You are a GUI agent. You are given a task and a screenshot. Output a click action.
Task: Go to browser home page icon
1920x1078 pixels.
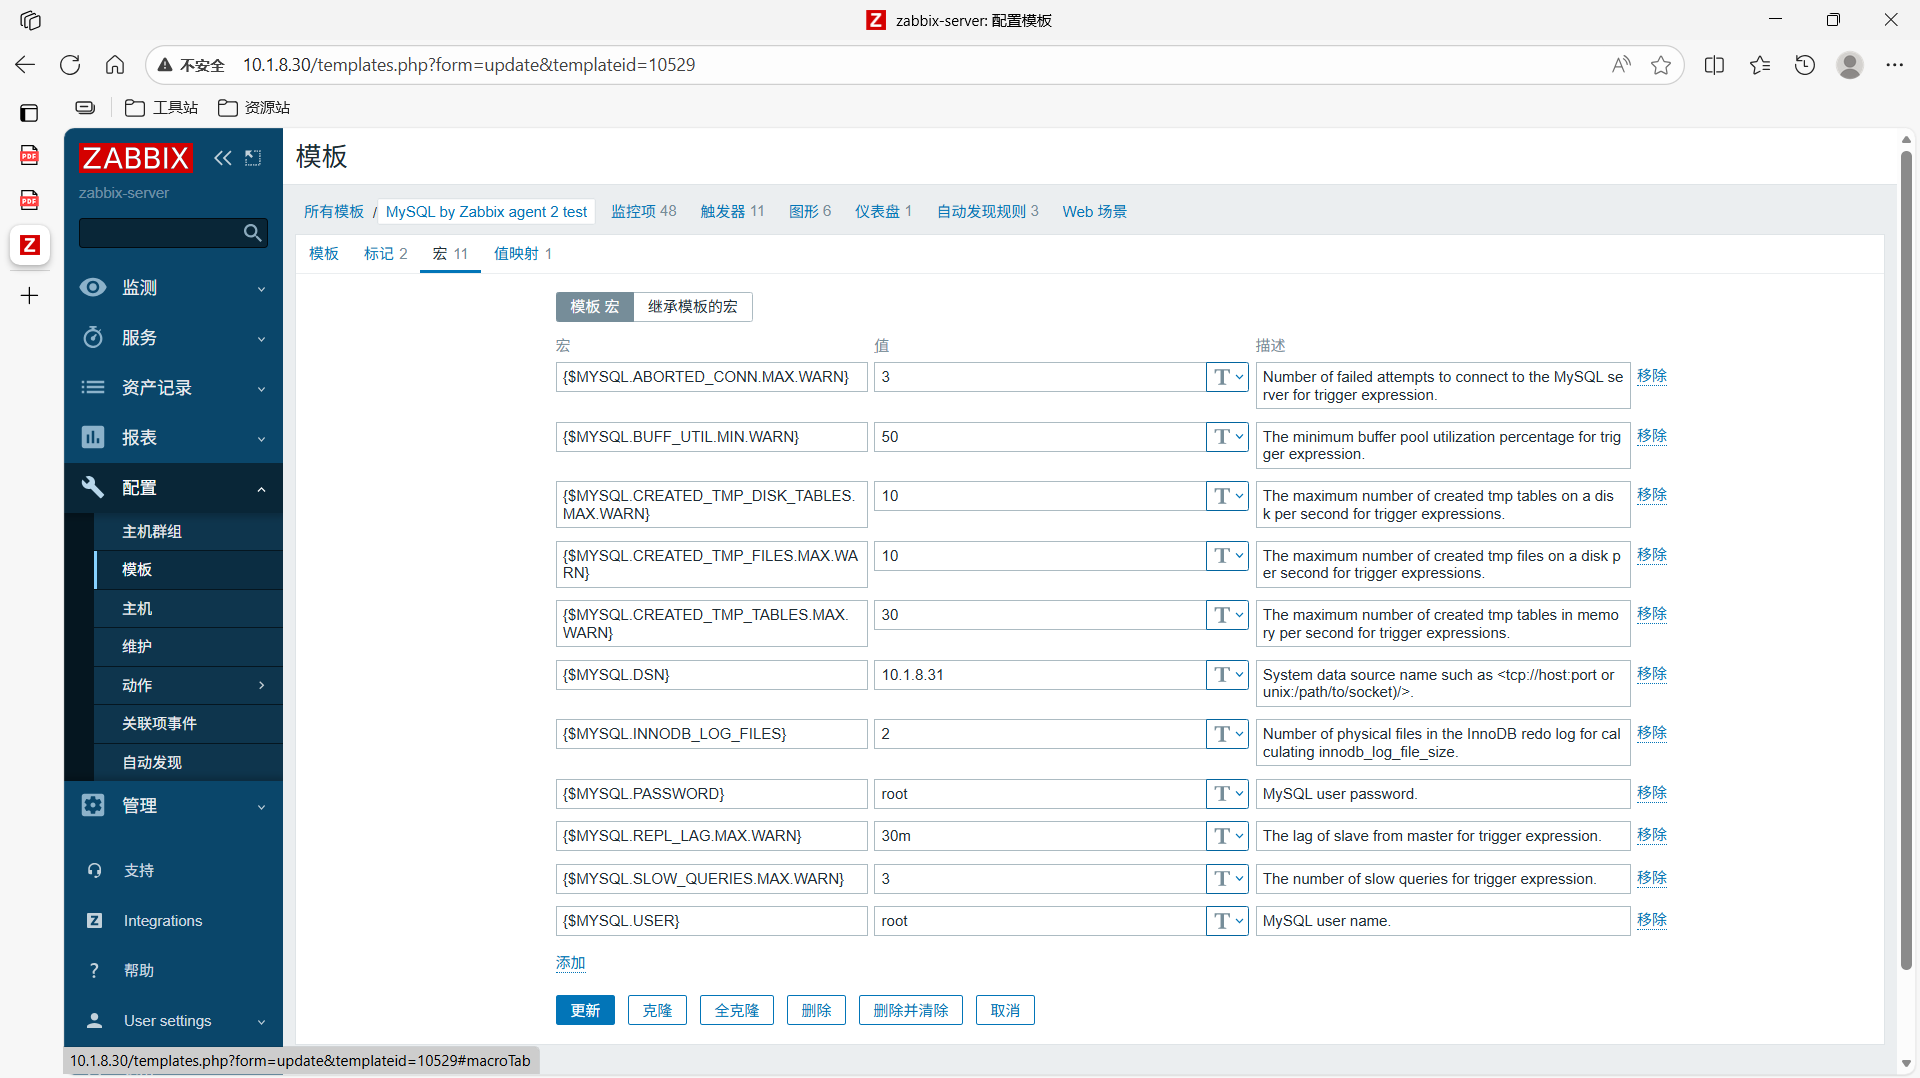pyautogui.click(x=115, y=65)
